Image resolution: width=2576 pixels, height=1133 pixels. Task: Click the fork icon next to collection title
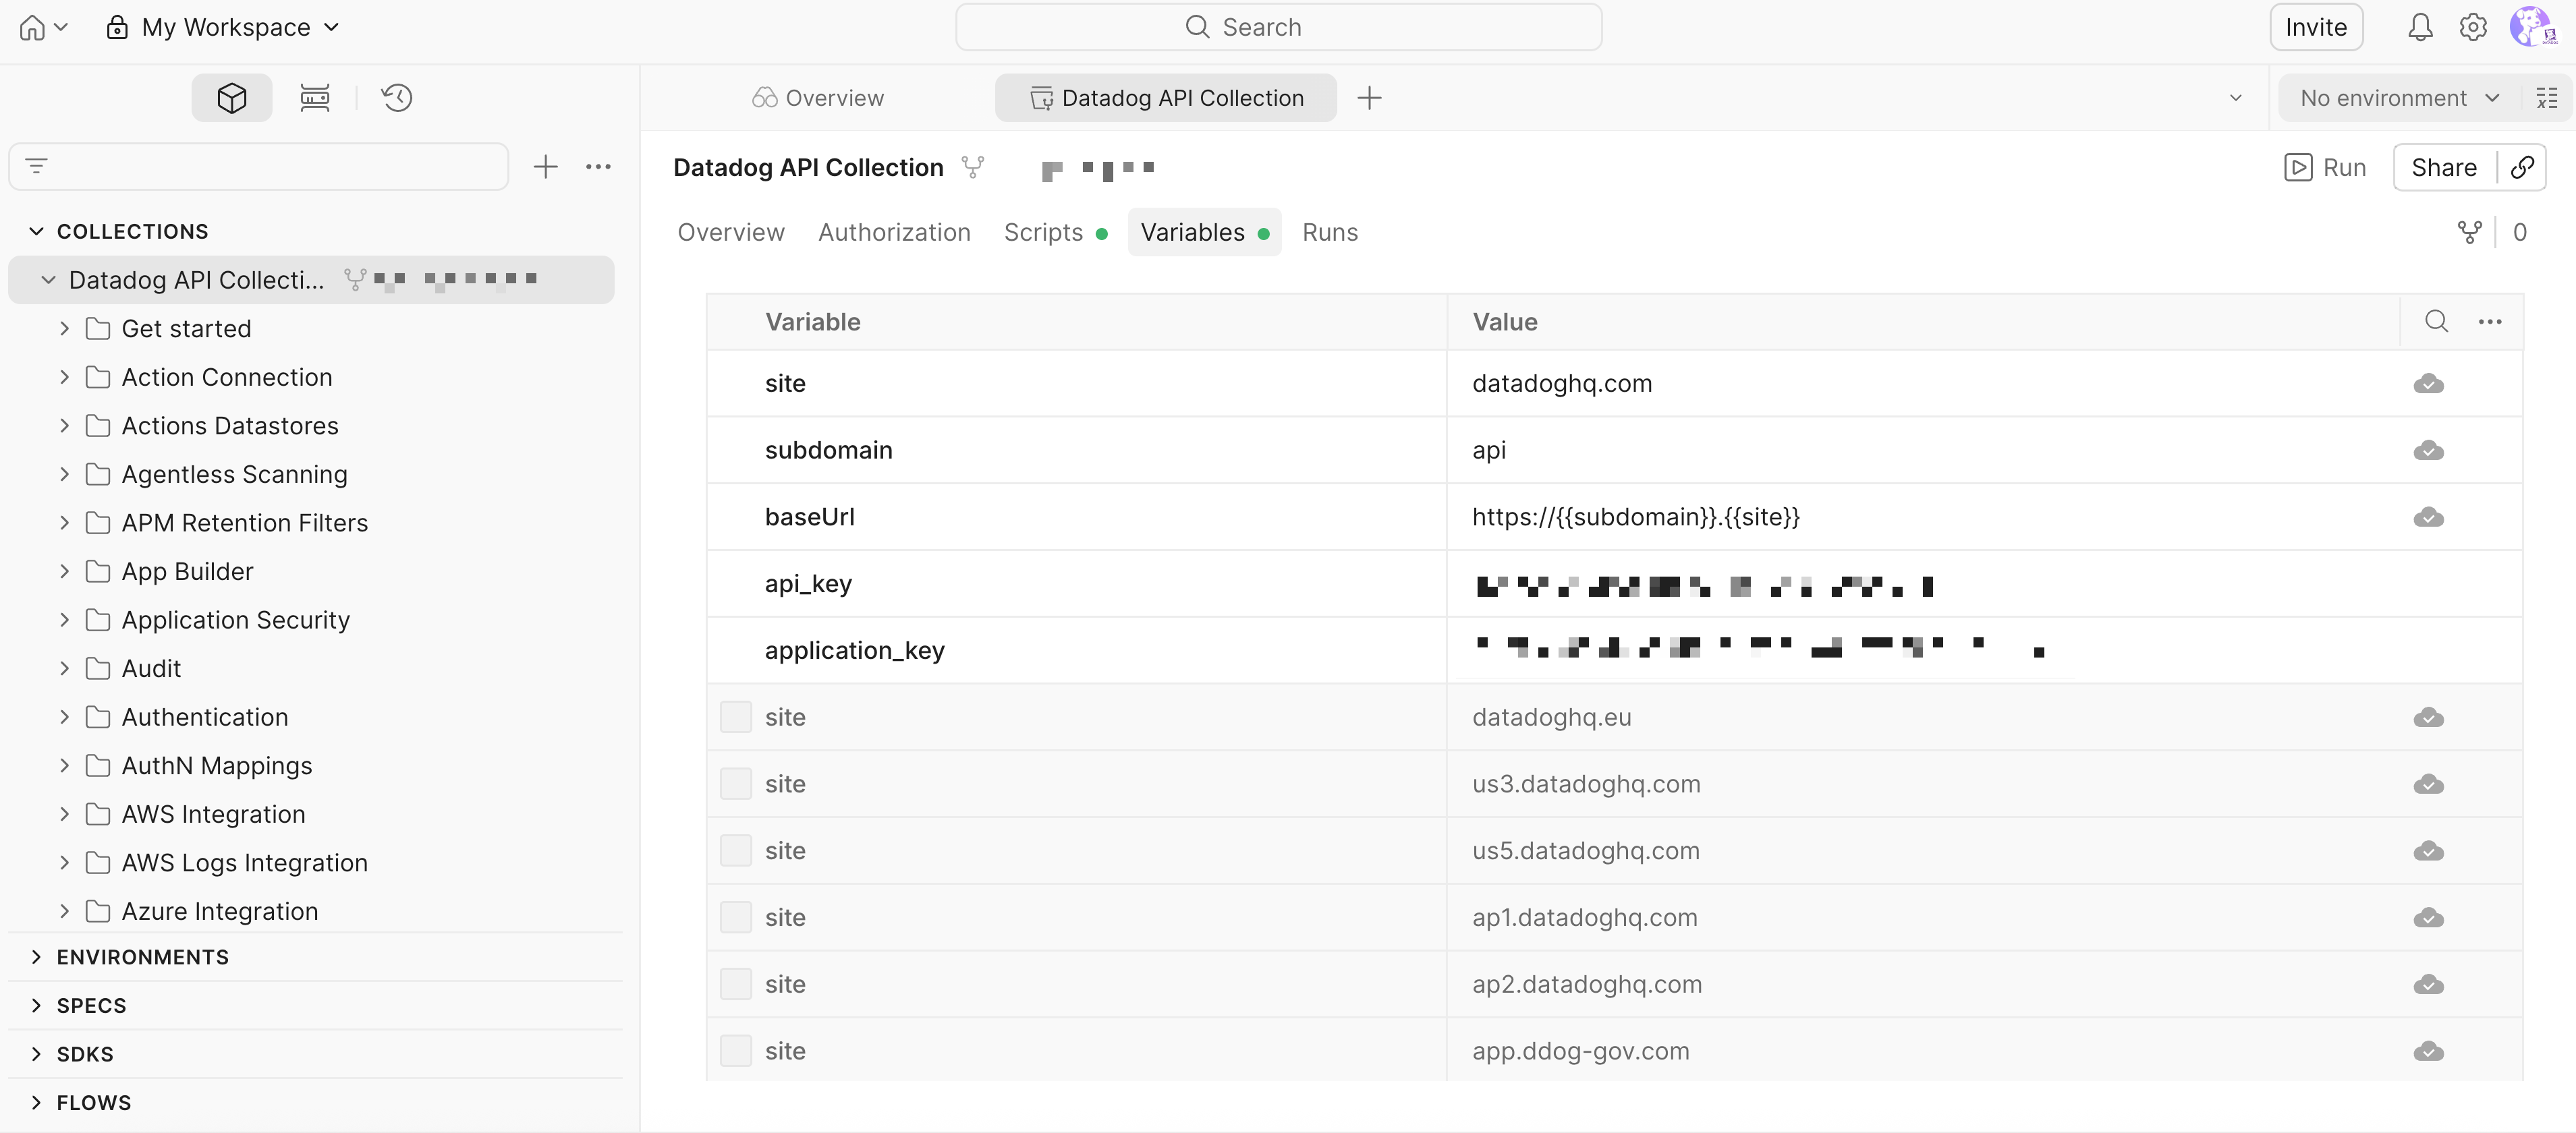pos(972,167)
